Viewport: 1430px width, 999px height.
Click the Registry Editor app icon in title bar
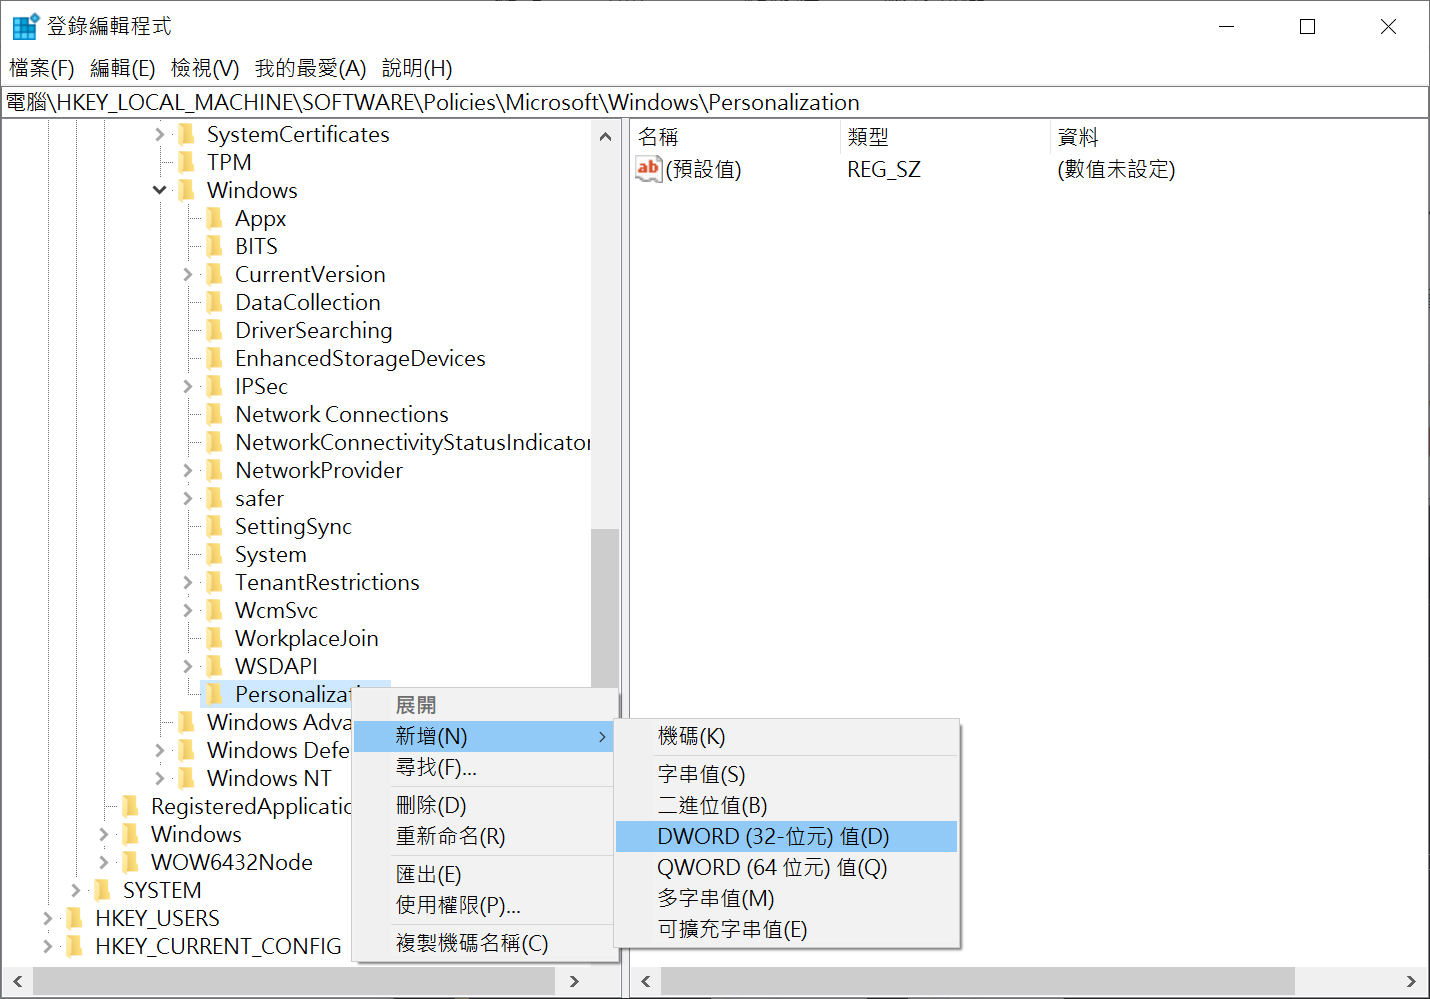[25, 26]
